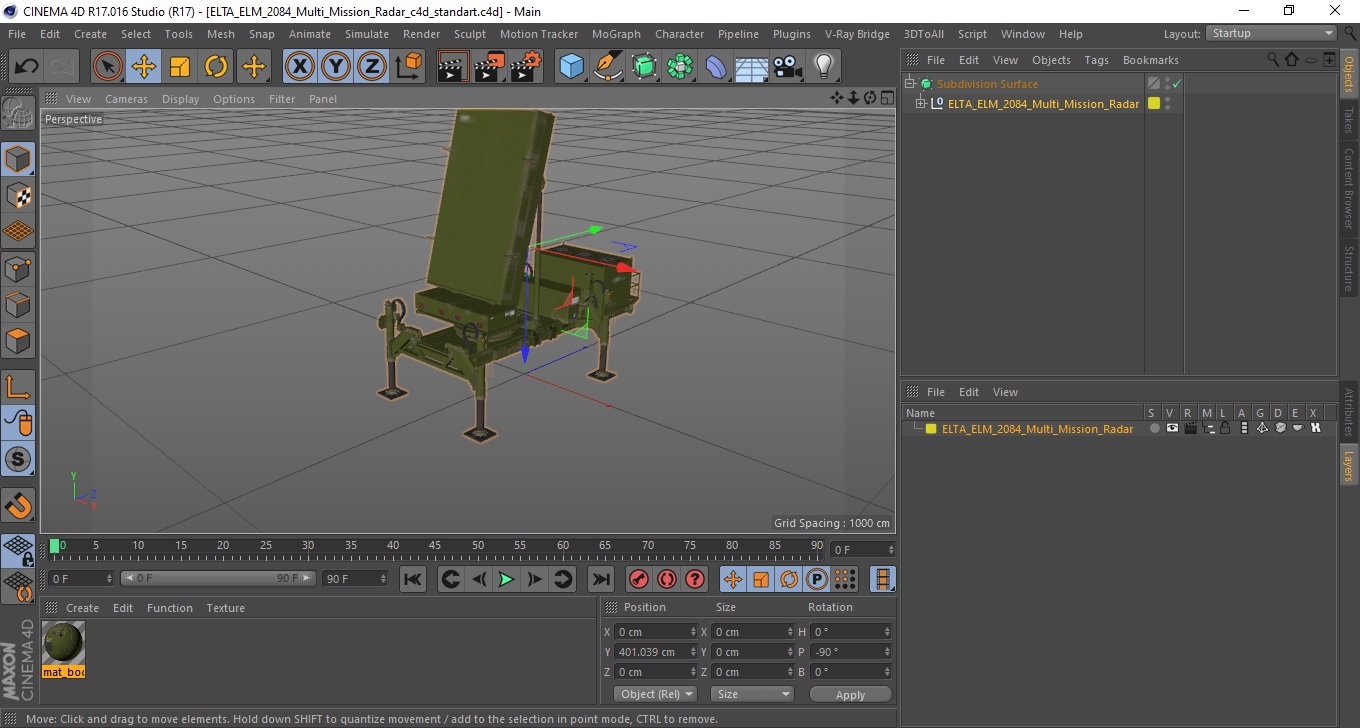The image size is (1360, 728).
Task: Enable the Axis tool
Action: [x=18, y=386]
